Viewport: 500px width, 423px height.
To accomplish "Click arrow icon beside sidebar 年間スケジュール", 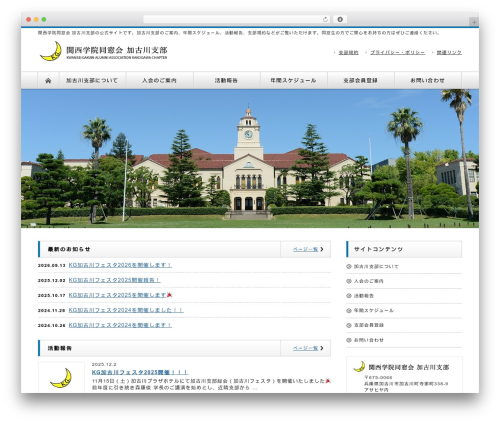I will 349,310.
